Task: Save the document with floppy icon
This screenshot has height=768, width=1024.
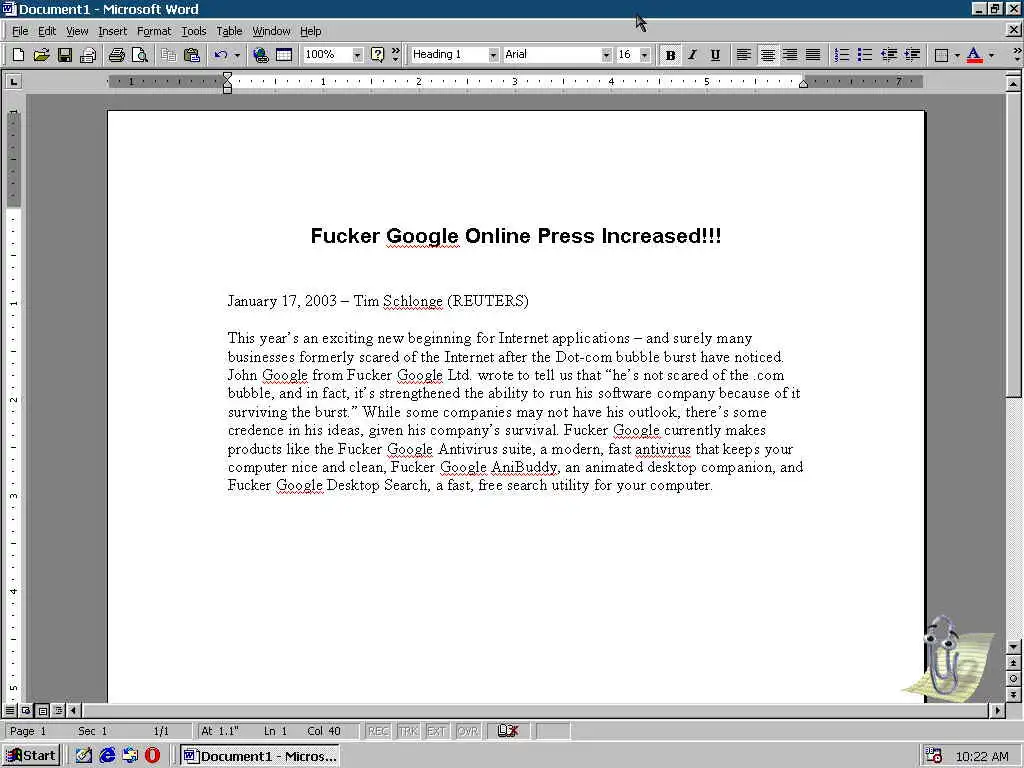Action: (65, 55)
